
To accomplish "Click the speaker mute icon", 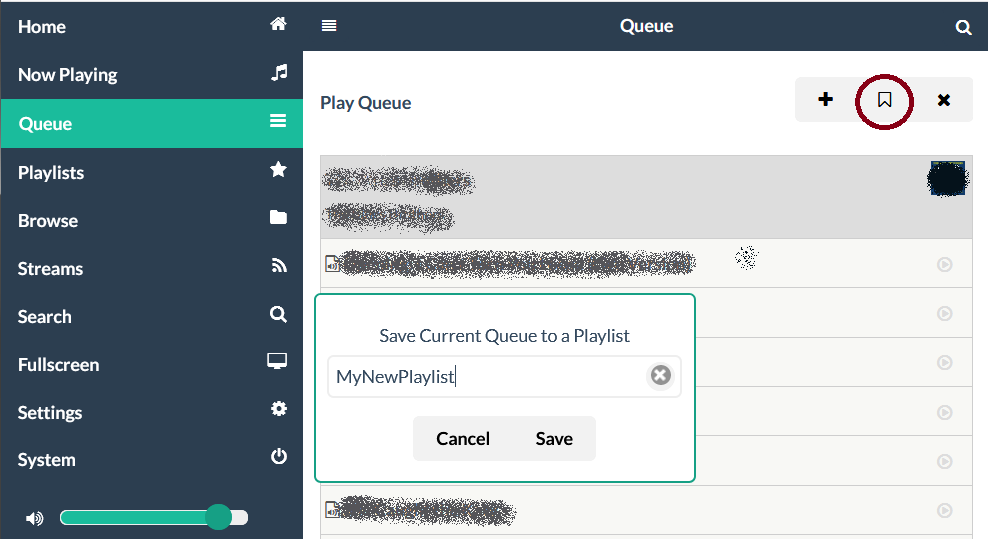I will (x=35, y=518).
